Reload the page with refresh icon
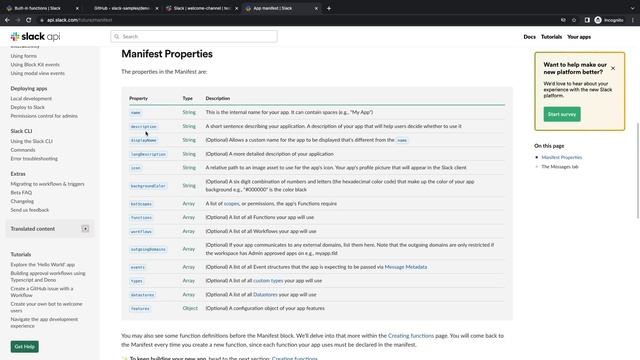Image resolution: width=640 pixels, height=360 pixels. tap(29, 20)
